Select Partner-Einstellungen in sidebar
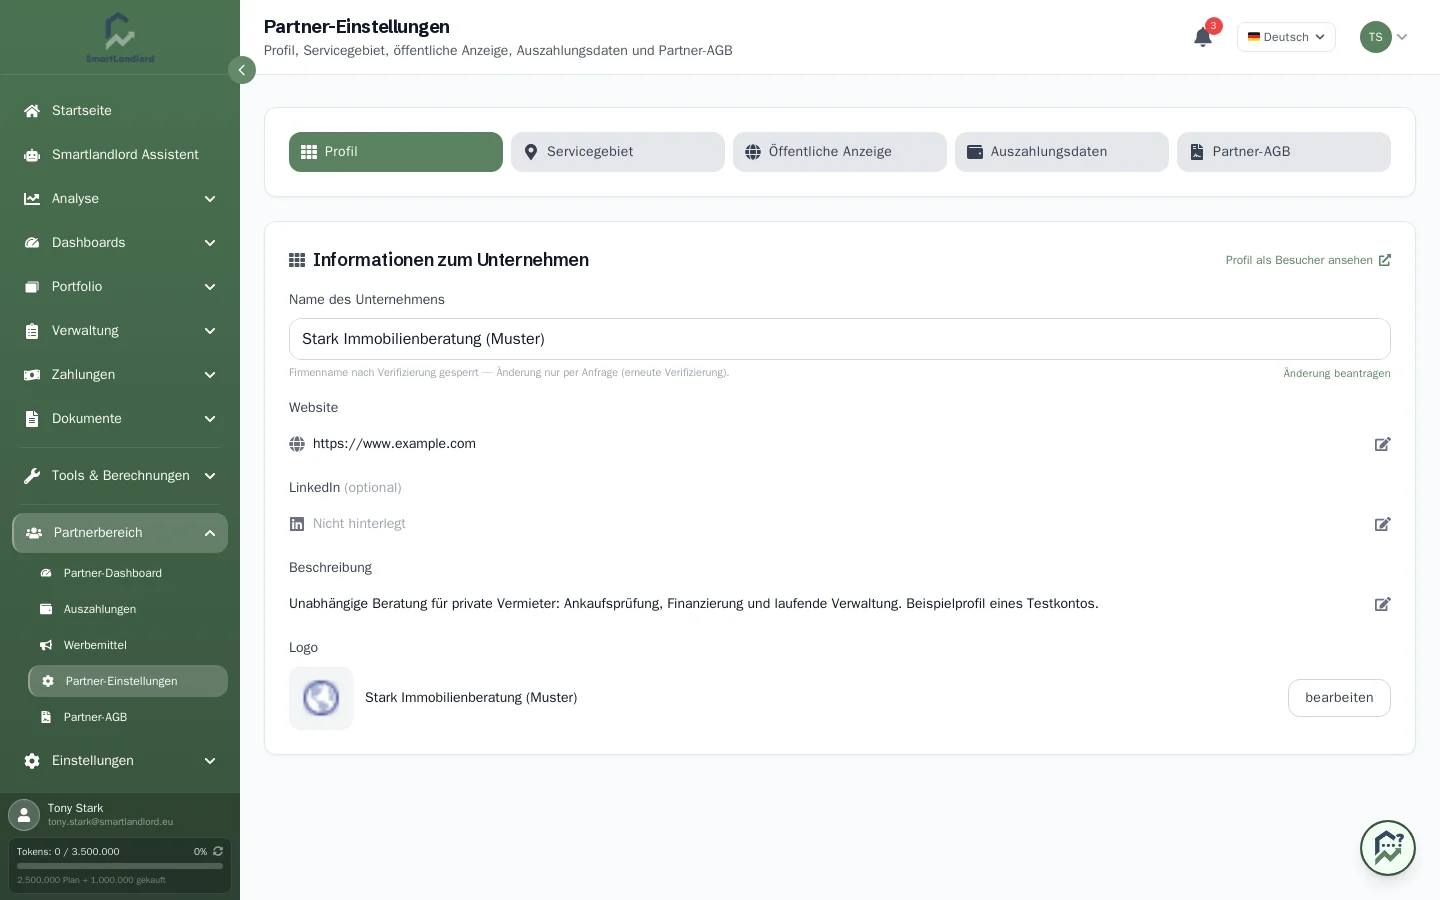This screenshot has width=1440, height=900. 128,681
